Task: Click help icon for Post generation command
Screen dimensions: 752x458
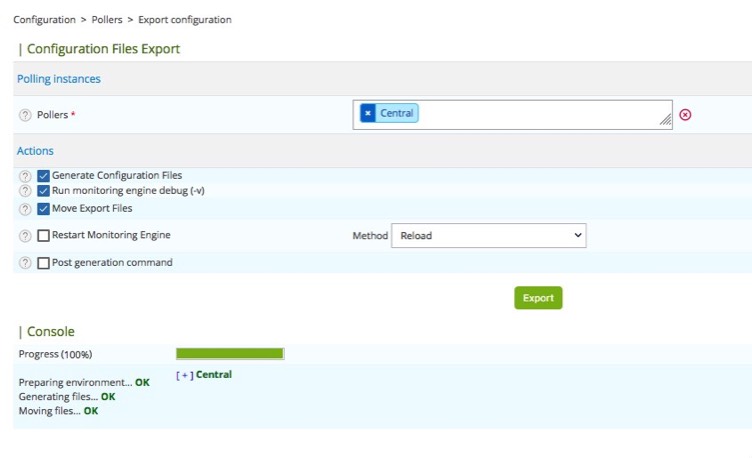Action: click(25, 263)
